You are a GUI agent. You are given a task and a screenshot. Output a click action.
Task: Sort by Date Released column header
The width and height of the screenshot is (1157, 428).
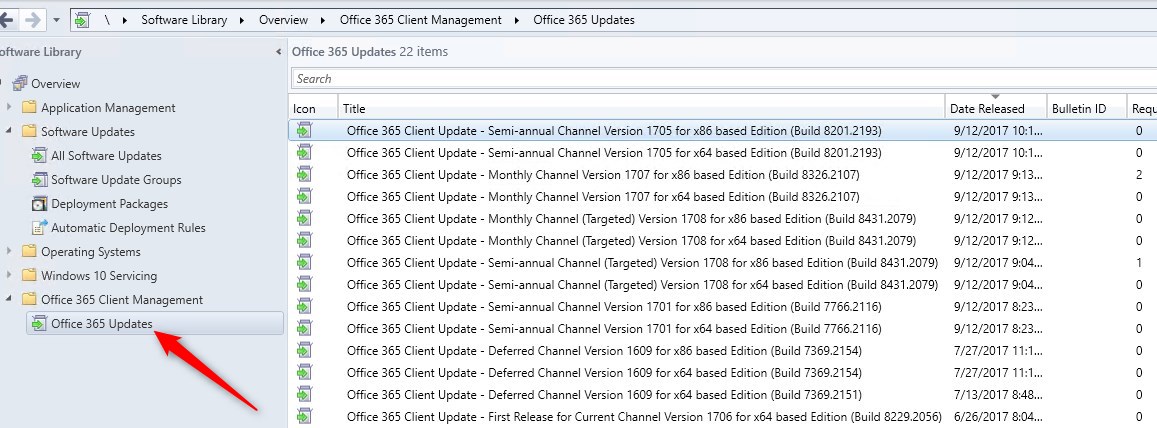click(995, 108)
